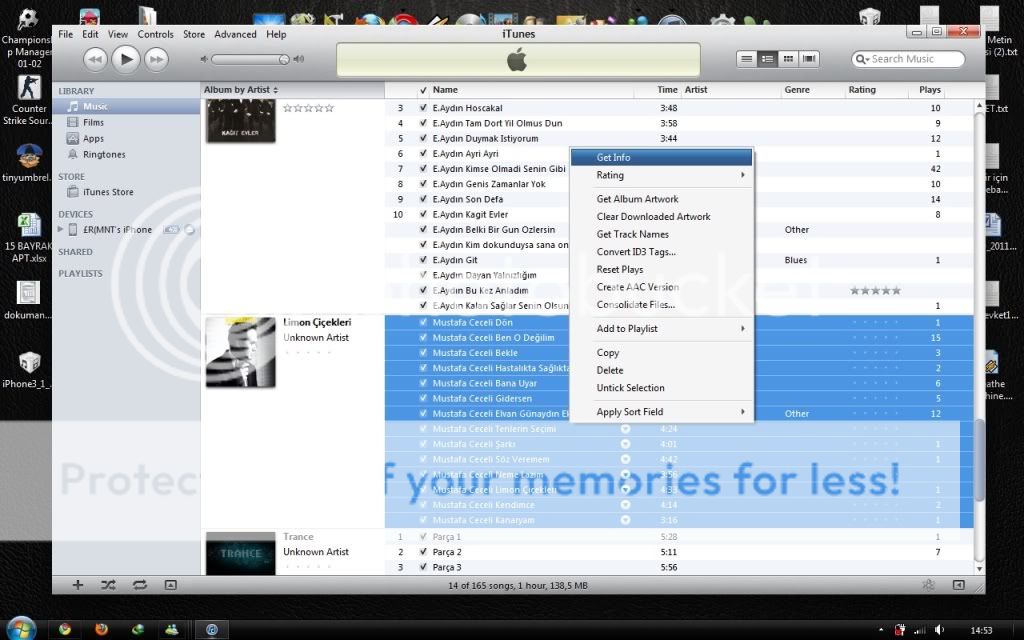
Task: Start playback with the Play button
Action: (126, 59)
